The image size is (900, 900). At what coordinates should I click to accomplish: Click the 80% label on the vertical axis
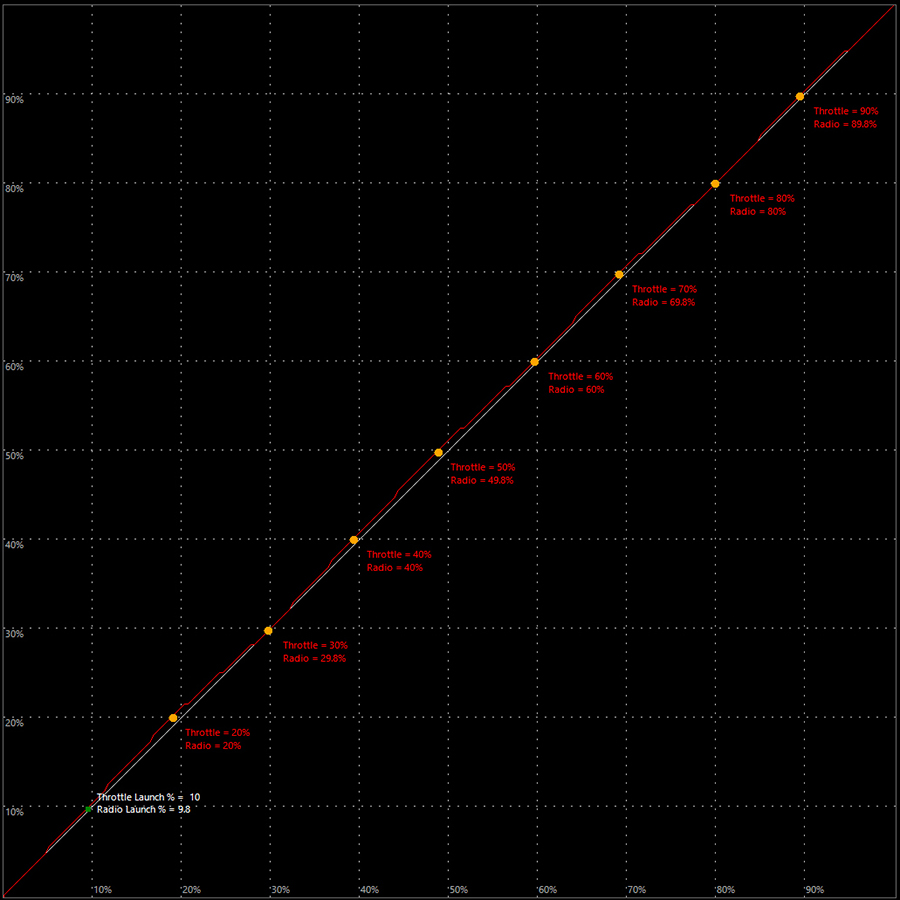coord(14,189)
